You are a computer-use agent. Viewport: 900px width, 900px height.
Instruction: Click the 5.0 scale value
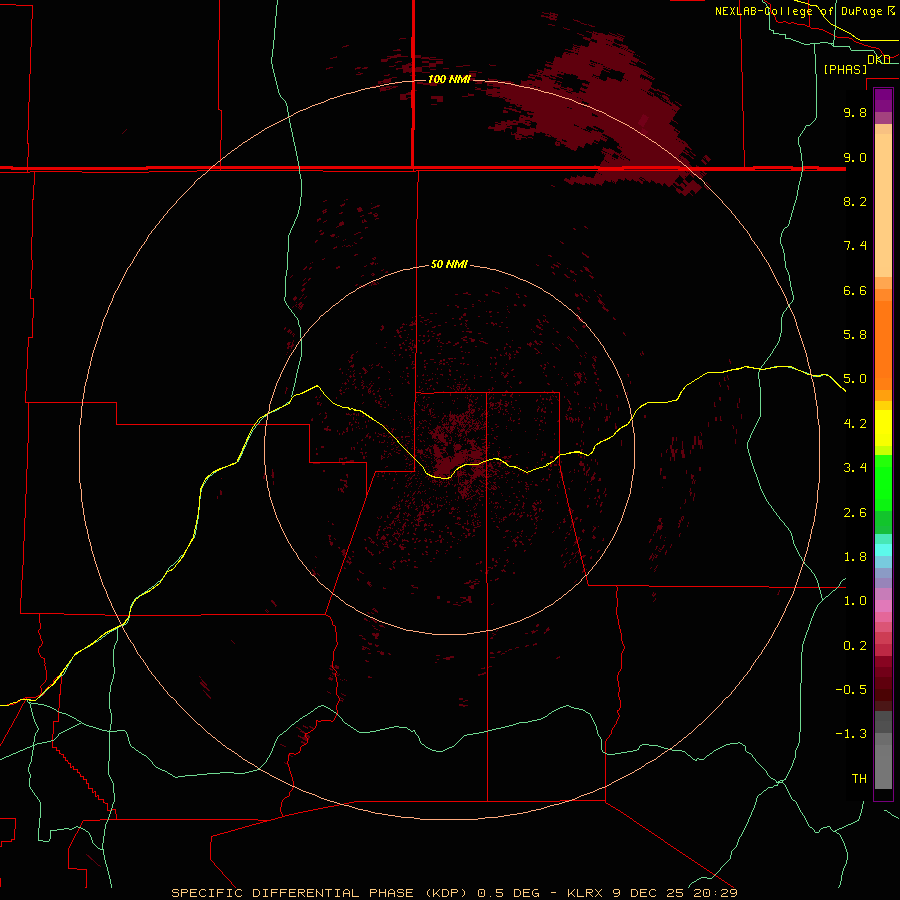855,379
